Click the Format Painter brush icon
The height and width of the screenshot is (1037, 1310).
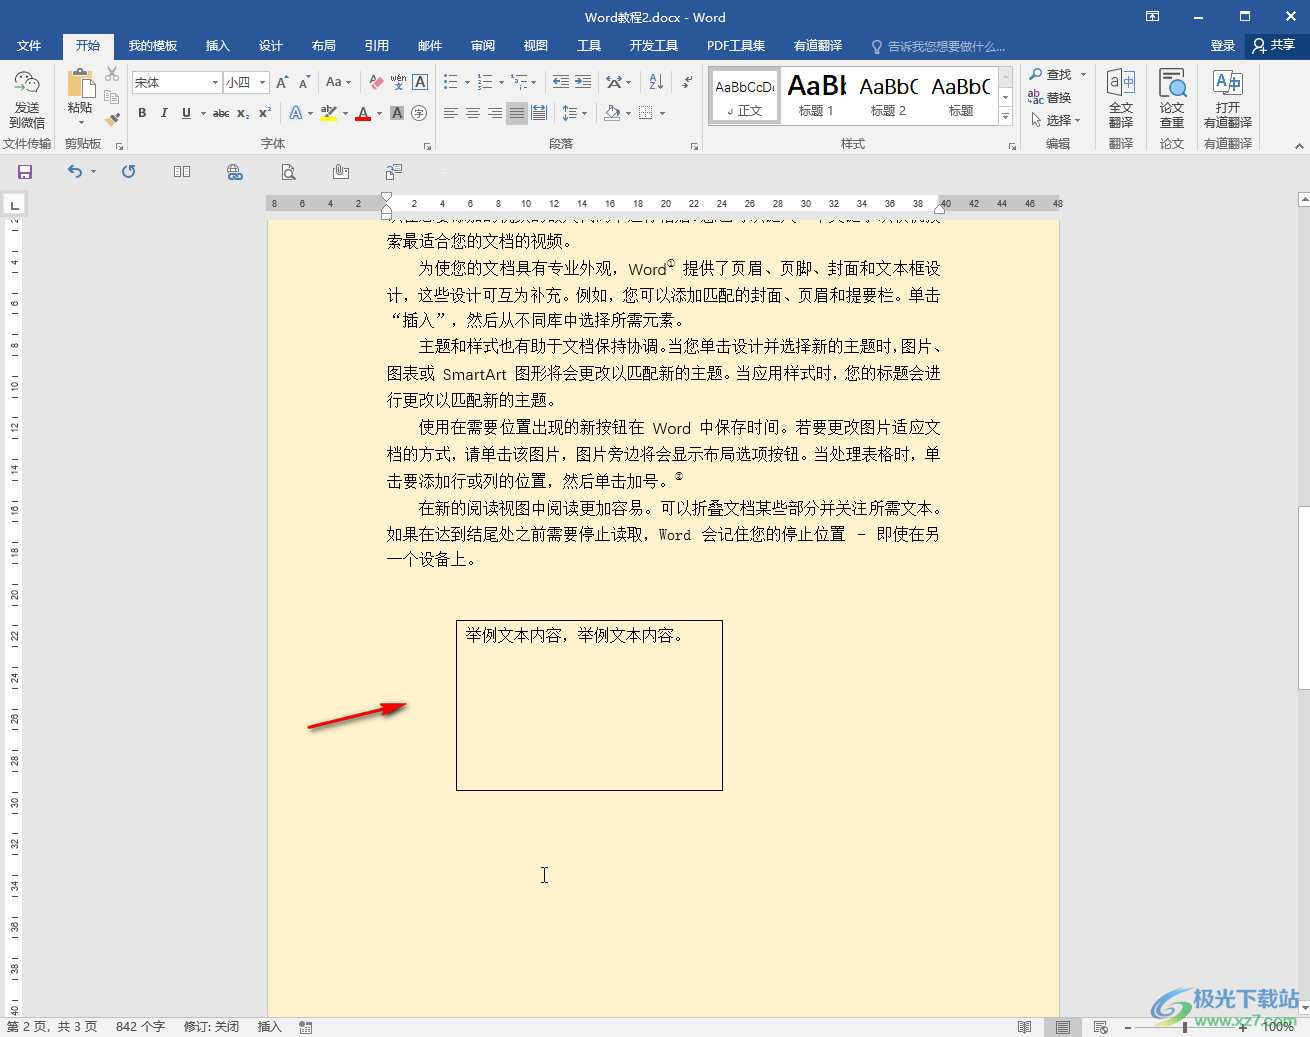coord(112,119)
